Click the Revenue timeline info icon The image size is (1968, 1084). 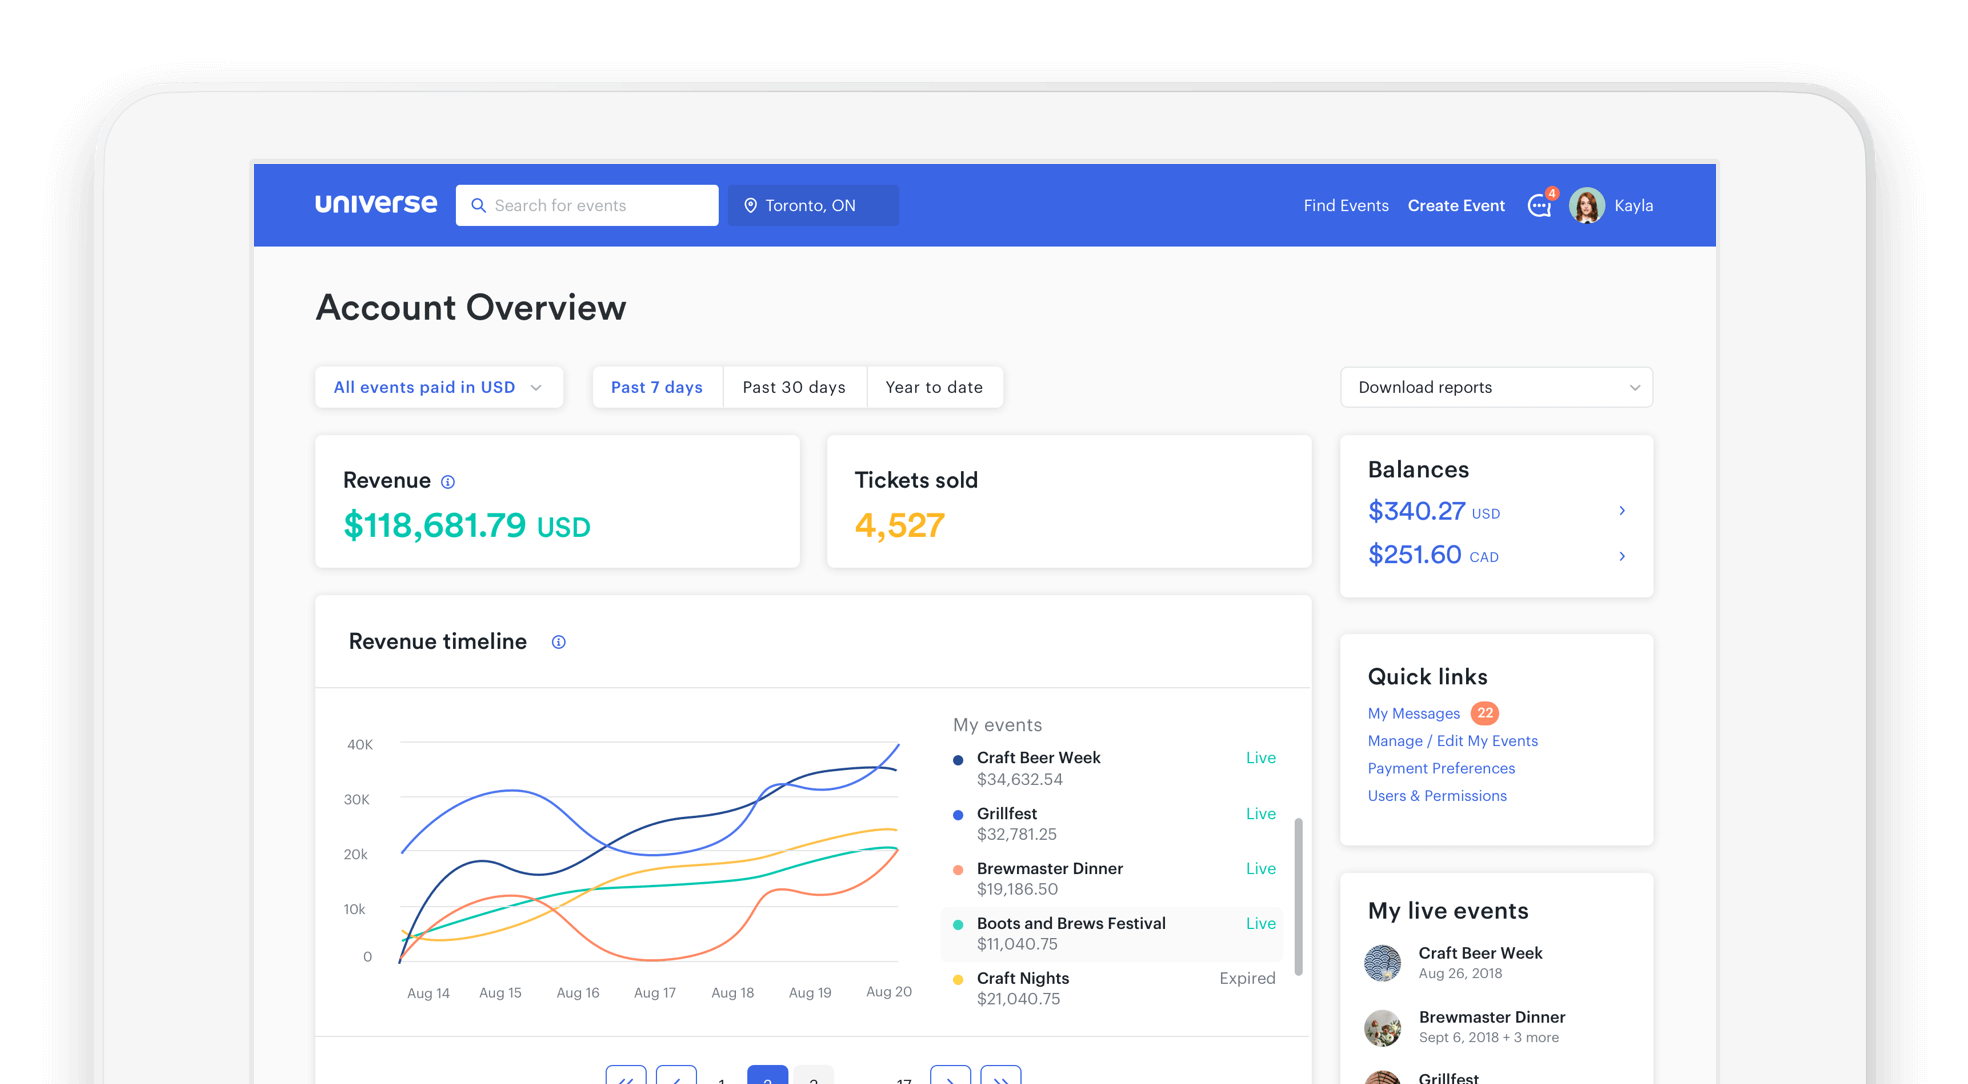click(559, 642)
